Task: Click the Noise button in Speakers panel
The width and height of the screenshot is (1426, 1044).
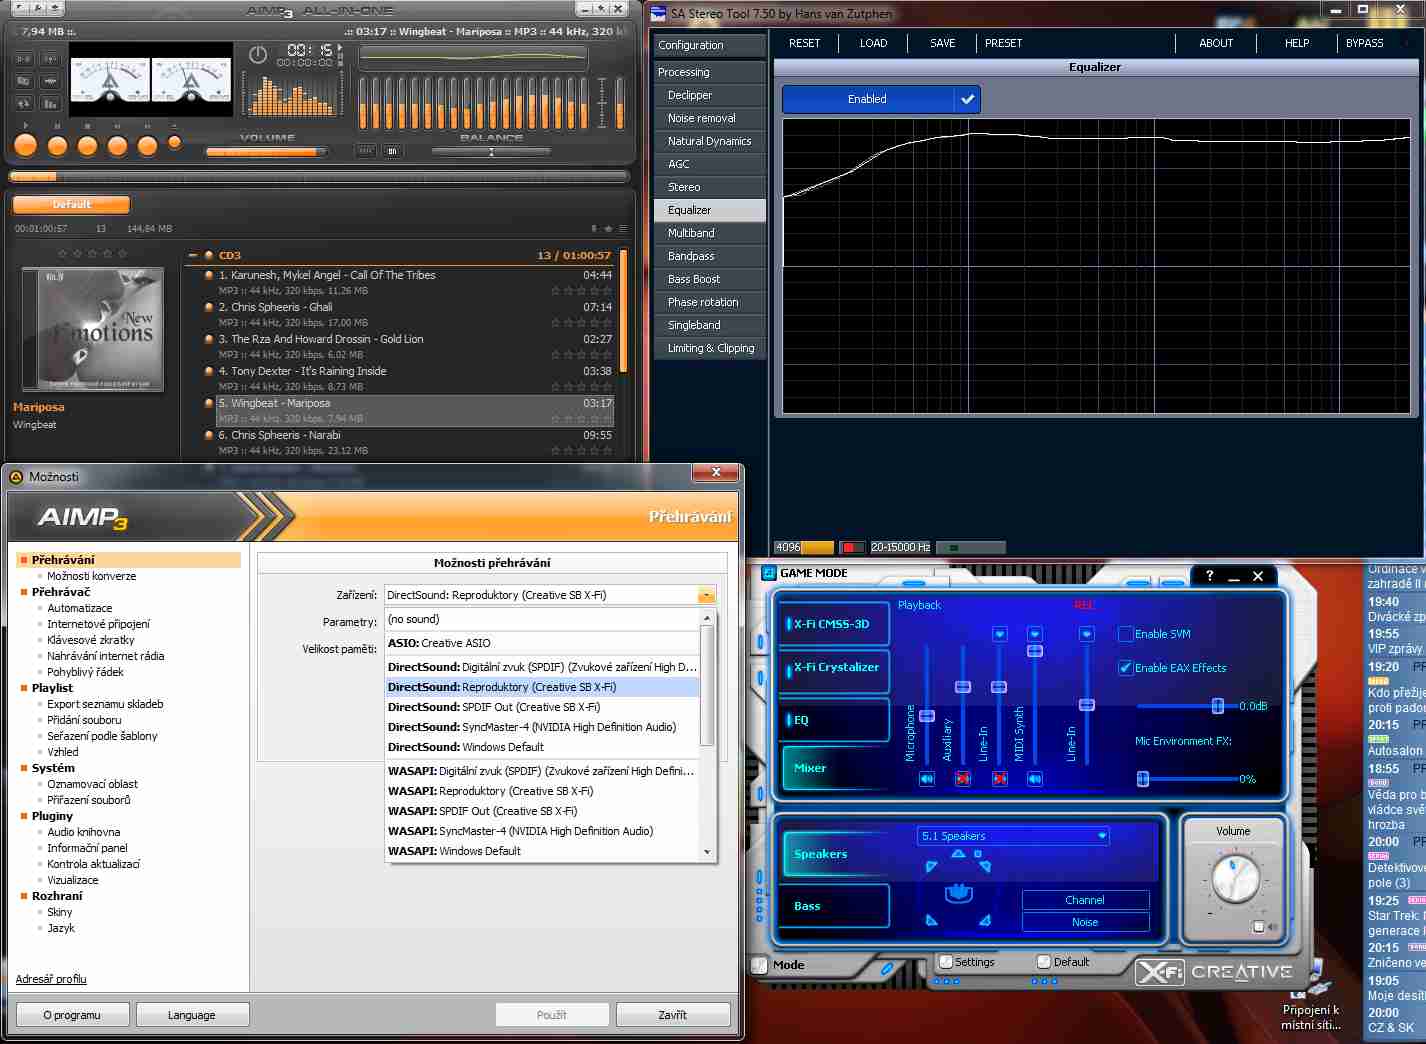Action: click(1085, 922)
